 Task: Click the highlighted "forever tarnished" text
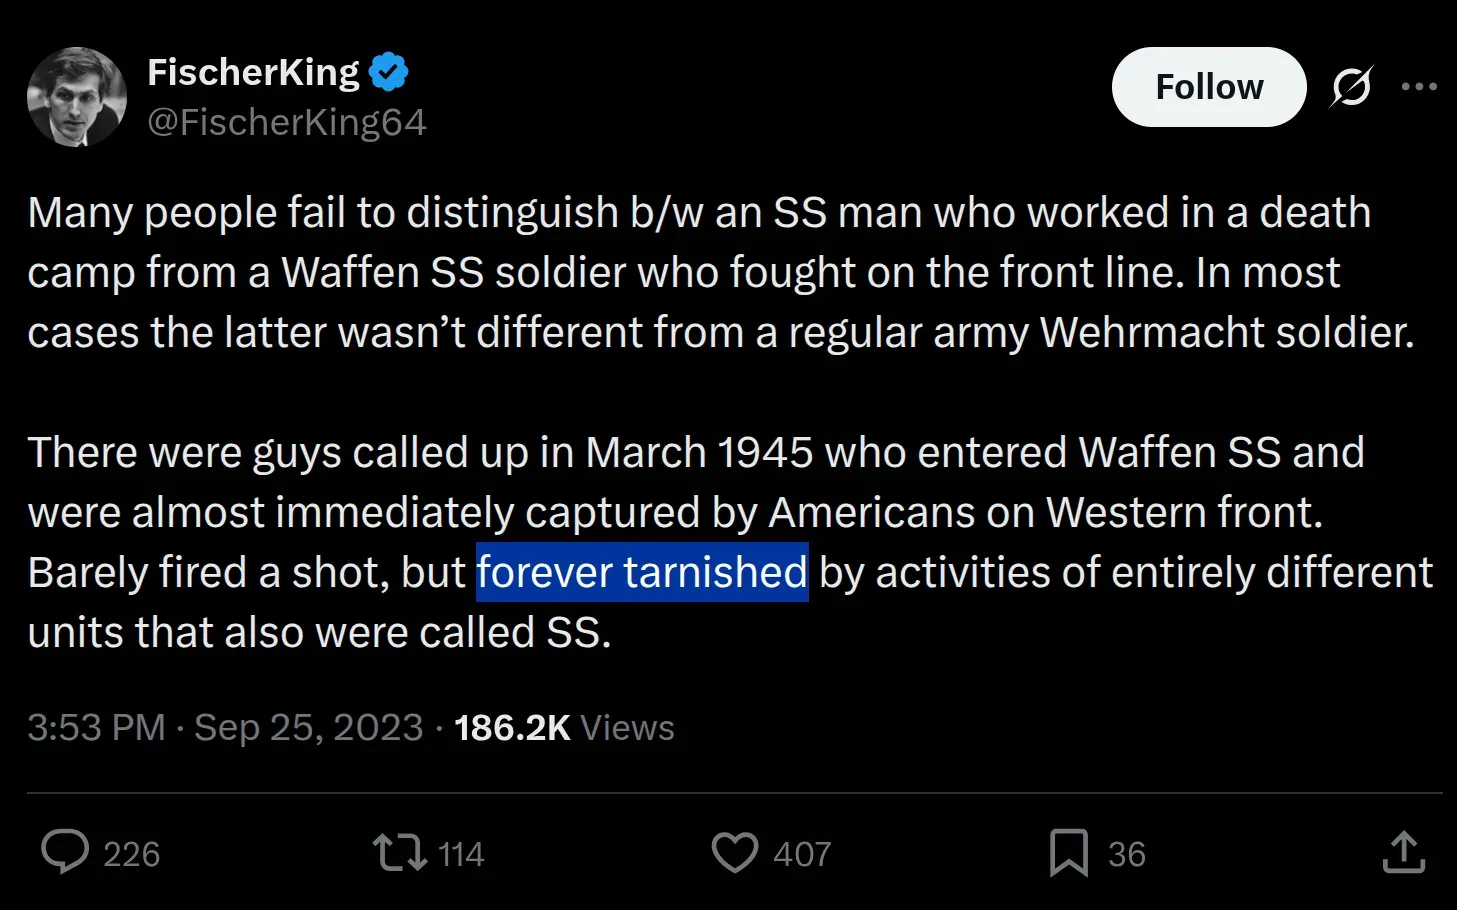tap(641, 572)
